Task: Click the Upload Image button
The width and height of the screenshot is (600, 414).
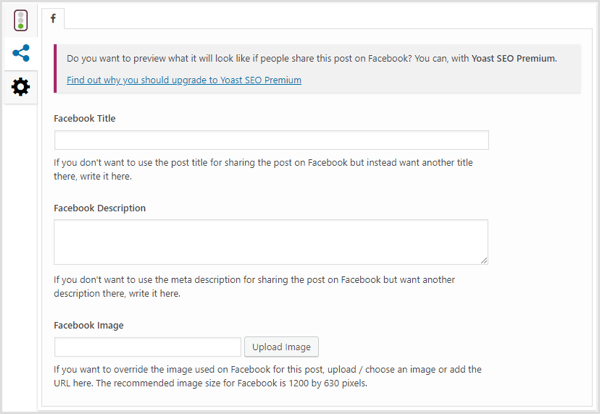Action: pyautogui.click(x=281, y=347)
